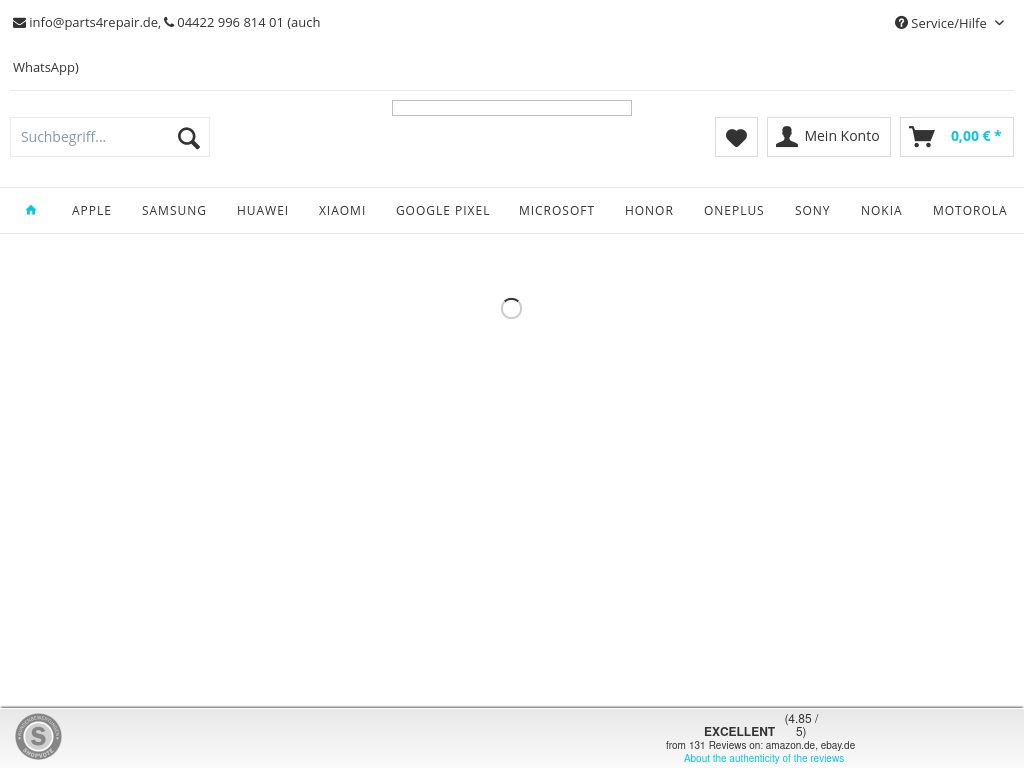Click the search magnifier icon
This screenshot has width=1024, height=768.
(188, 138)
